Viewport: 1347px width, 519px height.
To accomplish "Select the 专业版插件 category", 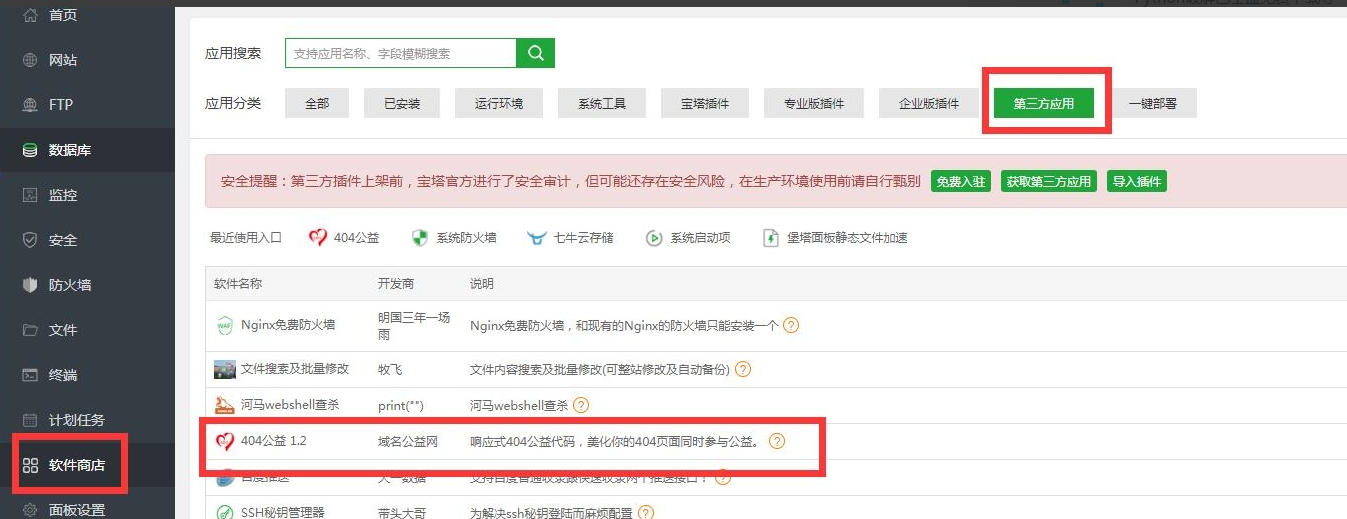I will (814, 103).
